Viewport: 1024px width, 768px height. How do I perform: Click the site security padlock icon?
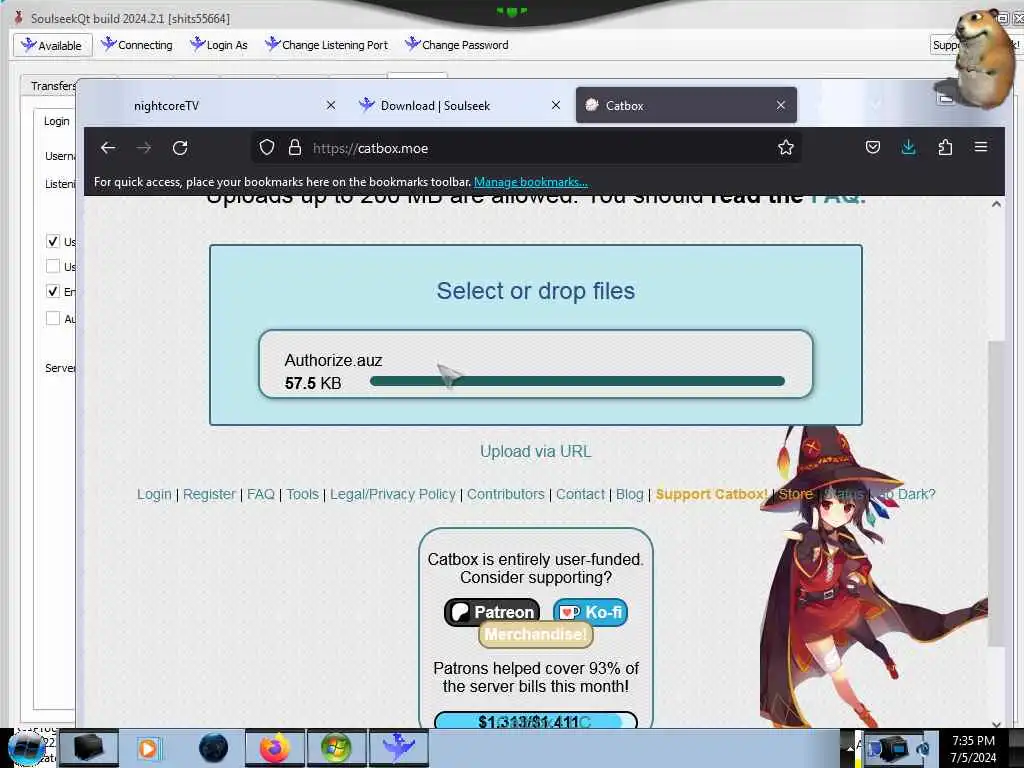tap(295, 148)
